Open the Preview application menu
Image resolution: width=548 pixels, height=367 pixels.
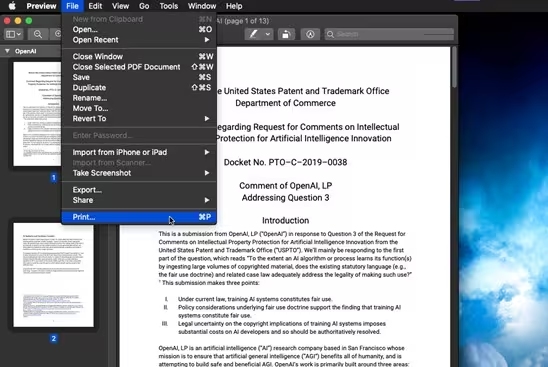point(41,6)
